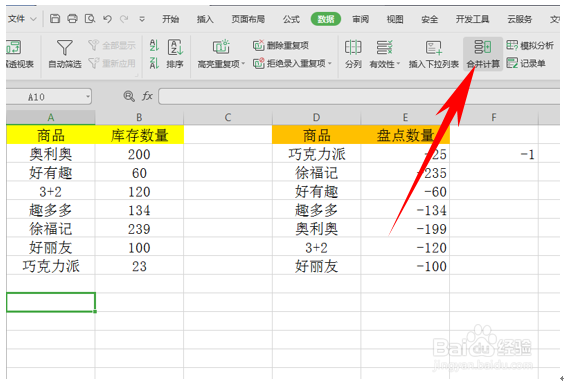Click the Name Box showing A10

click(46, 97)
